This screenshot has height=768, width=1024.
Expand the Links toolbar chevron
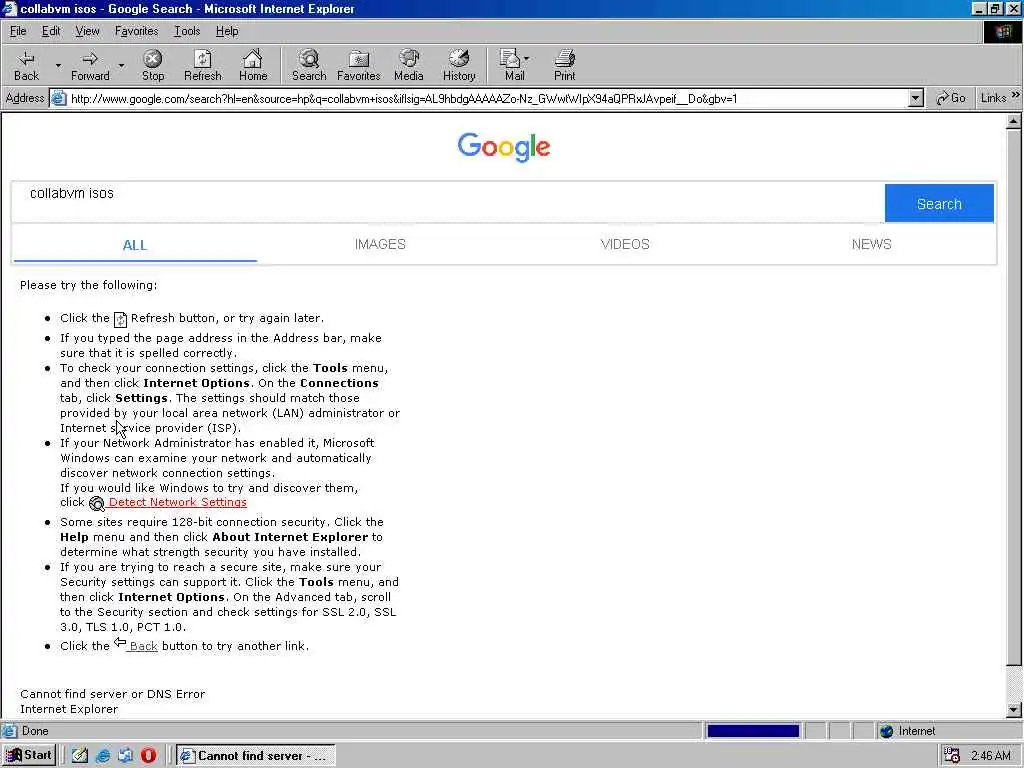(1016, 95)
